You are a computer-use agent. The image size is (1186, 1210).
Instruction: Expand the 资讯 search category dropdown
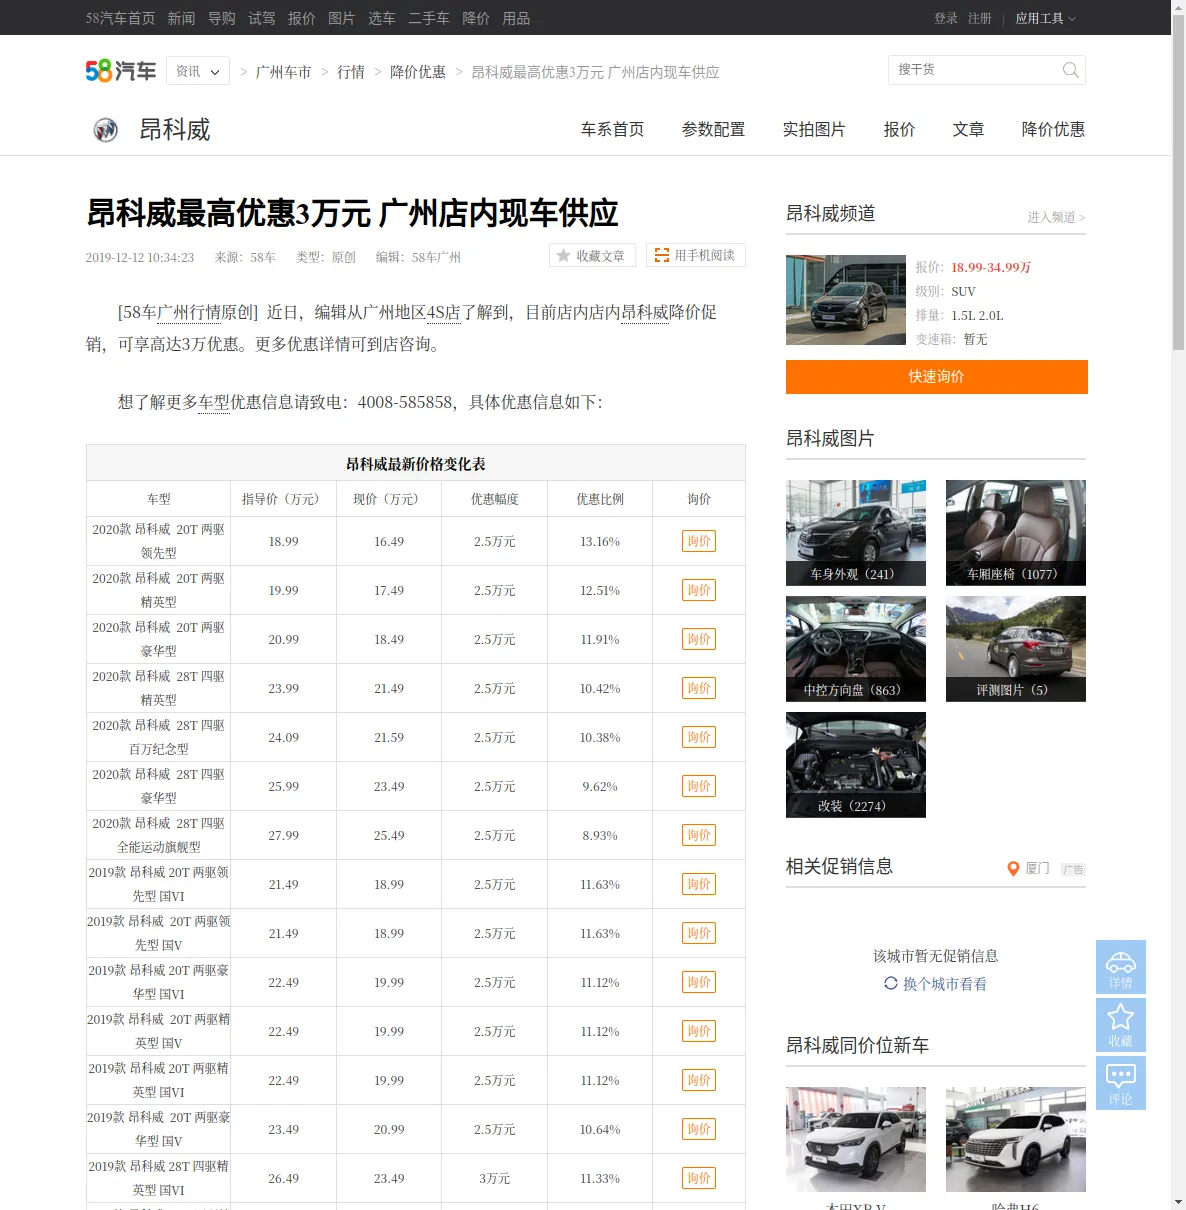[198, 71]
